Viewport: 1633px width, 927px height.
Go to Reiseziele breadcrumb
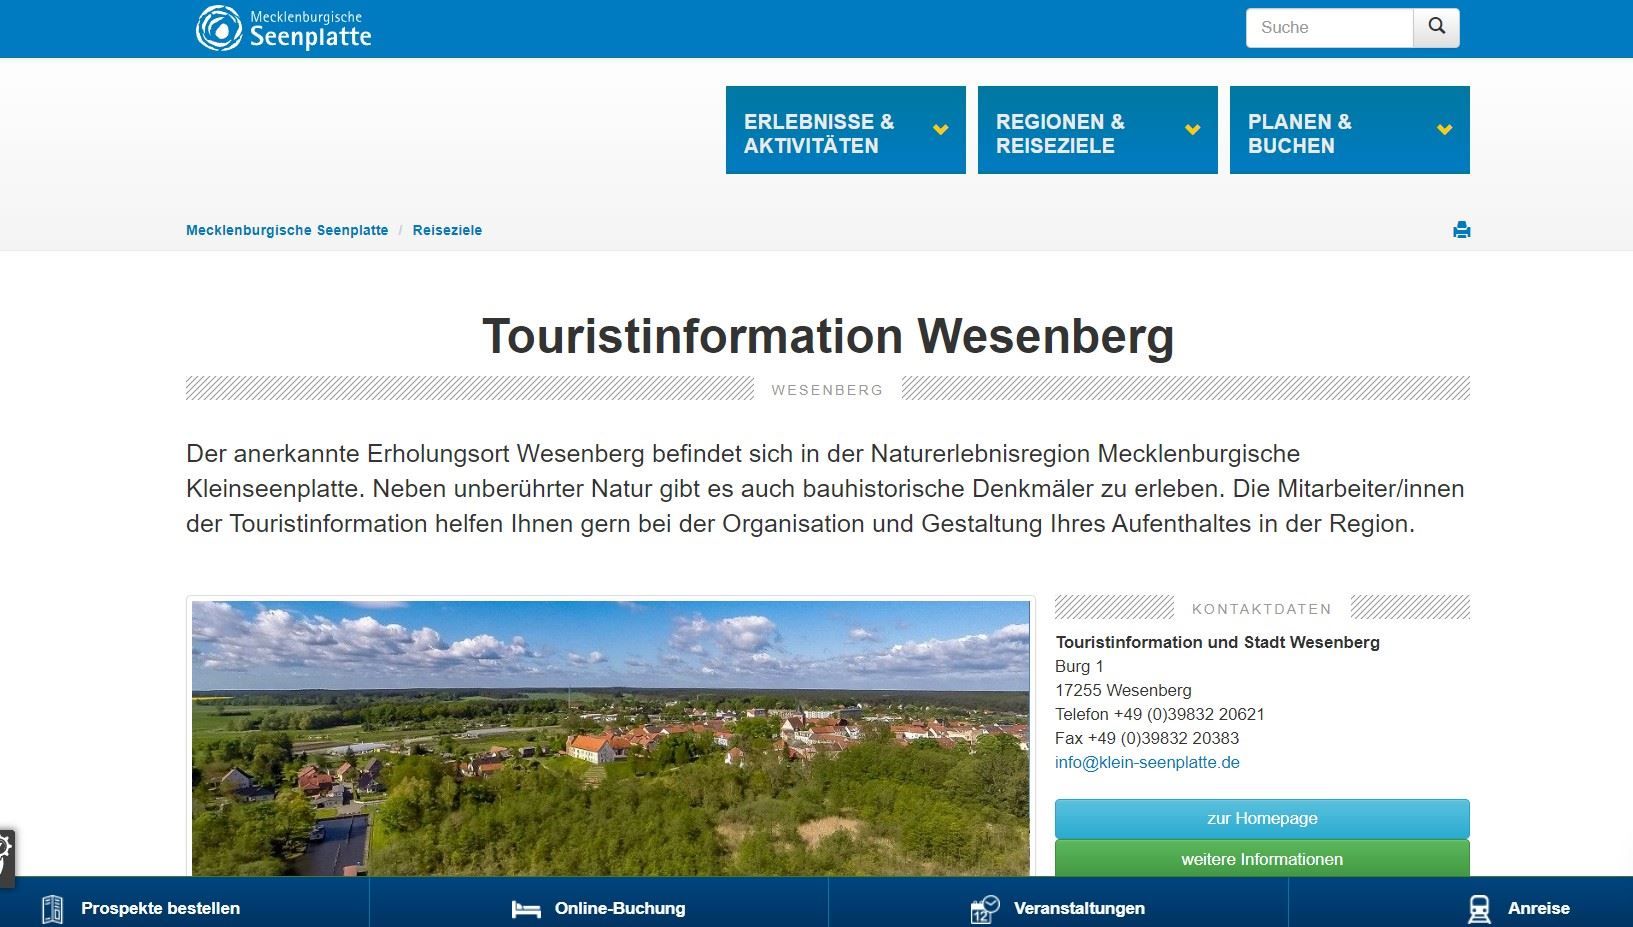pyautogui.click(x=447, y=230)
